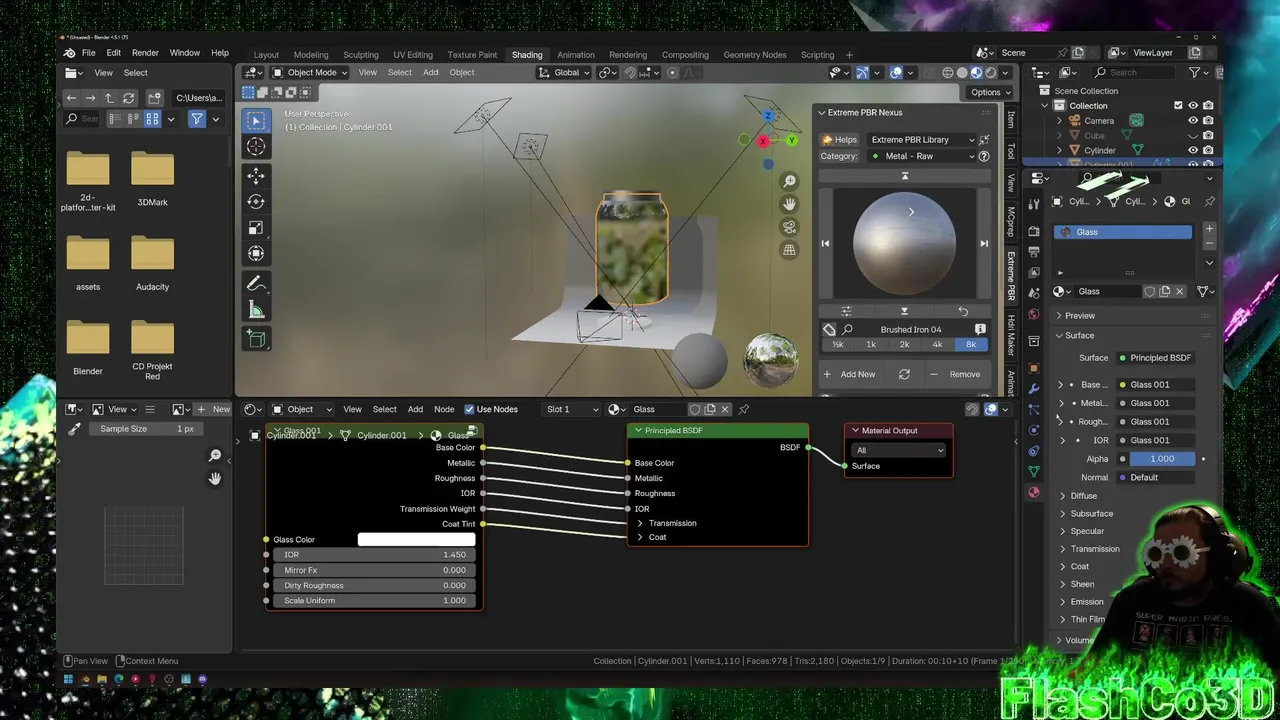Screen dimensions: 1280x720
Task: Select the Scale tool in viewport toolbar
Action: tap(256, 228)
